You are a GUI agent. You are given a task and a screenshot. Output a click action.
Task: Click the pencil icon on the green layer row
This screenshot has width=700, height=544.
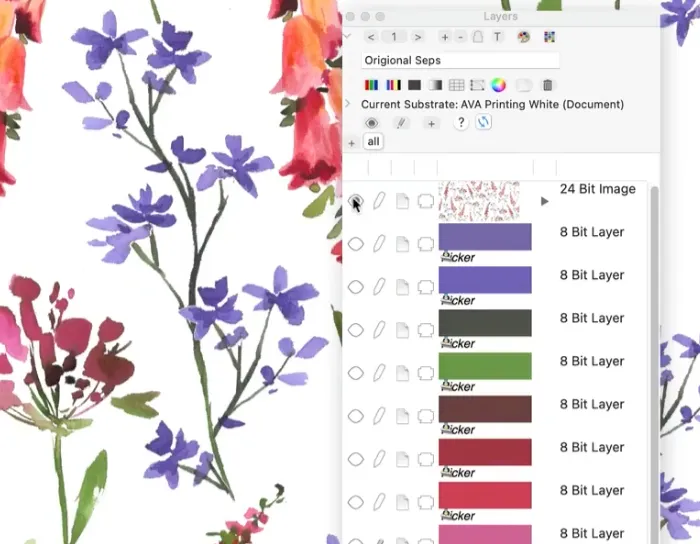pyautogui.click(x=379, y=373)
